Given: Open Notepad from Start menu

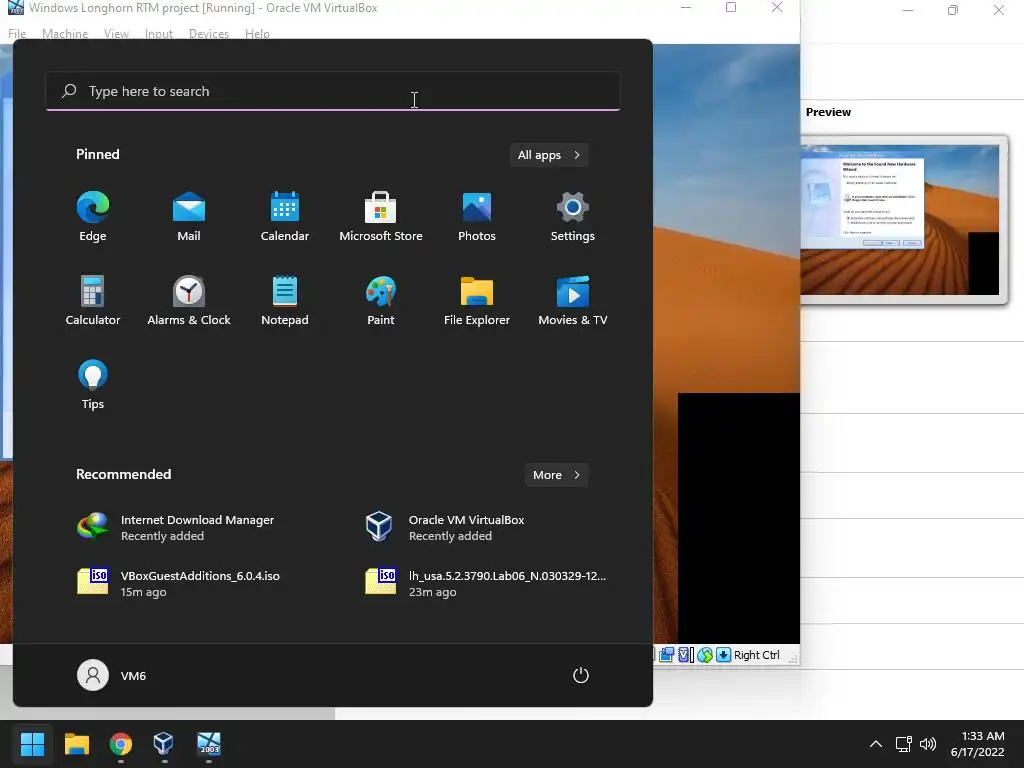Looking at the screenshot, I should click(285, 300).
